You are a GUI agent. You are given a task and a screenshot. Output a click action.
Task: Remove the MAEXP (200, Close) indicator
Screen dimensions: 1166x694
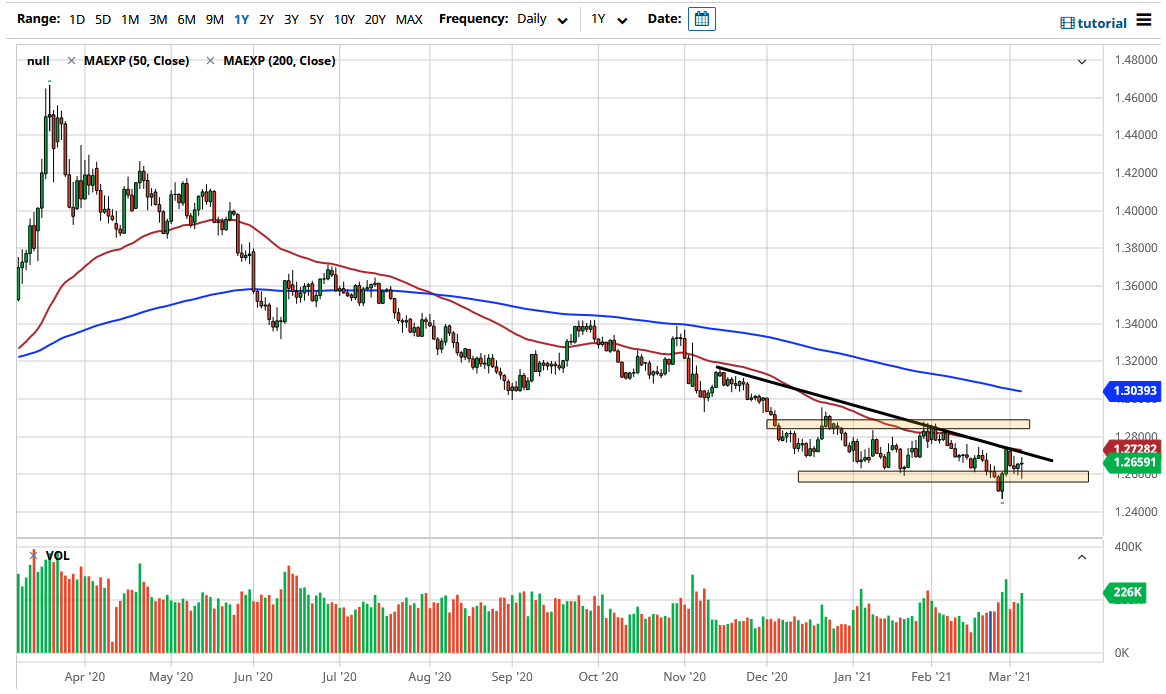click(209, 60)
